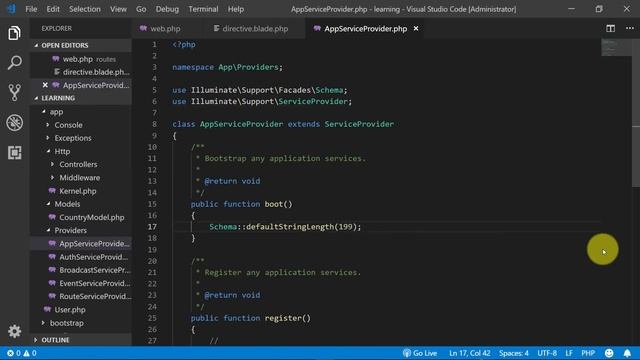
Task: Change end of line sequence LF
Action: pos(569,353)
